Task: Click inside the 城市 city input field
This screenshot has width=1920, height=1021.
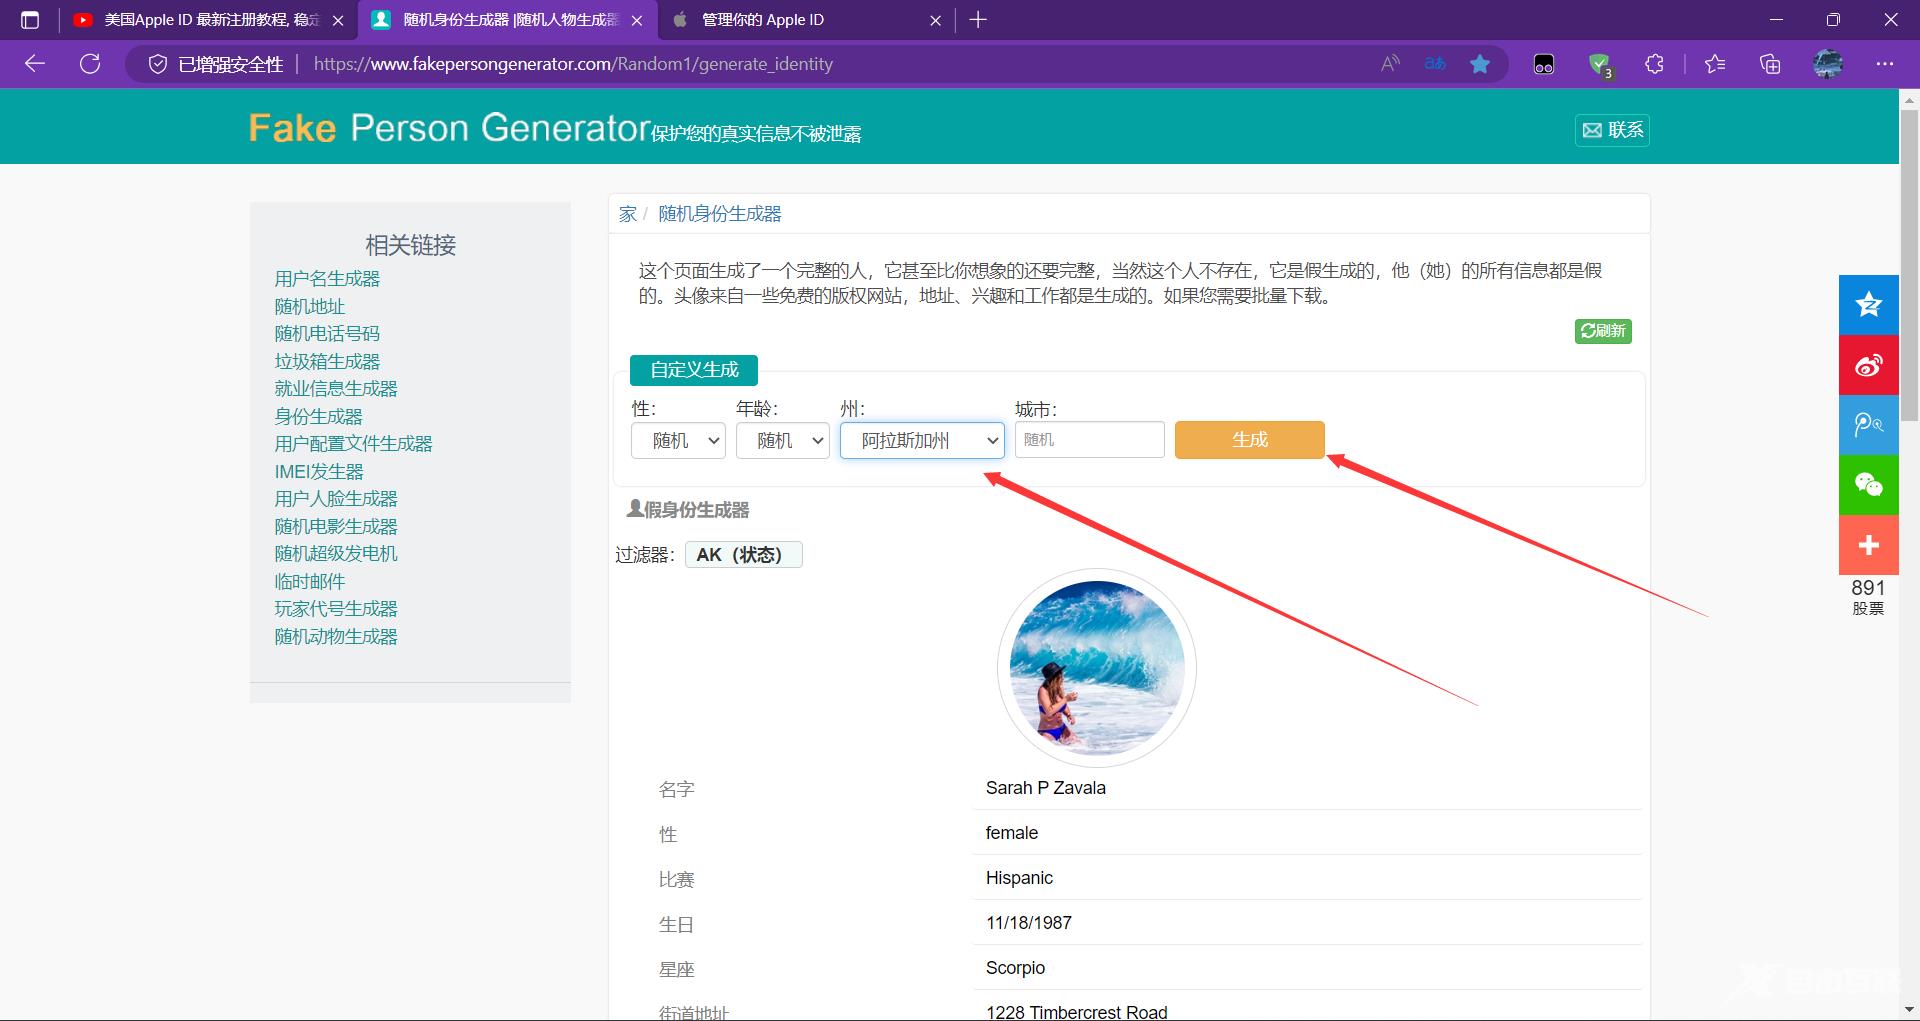Action: (x=1089, y=440)
